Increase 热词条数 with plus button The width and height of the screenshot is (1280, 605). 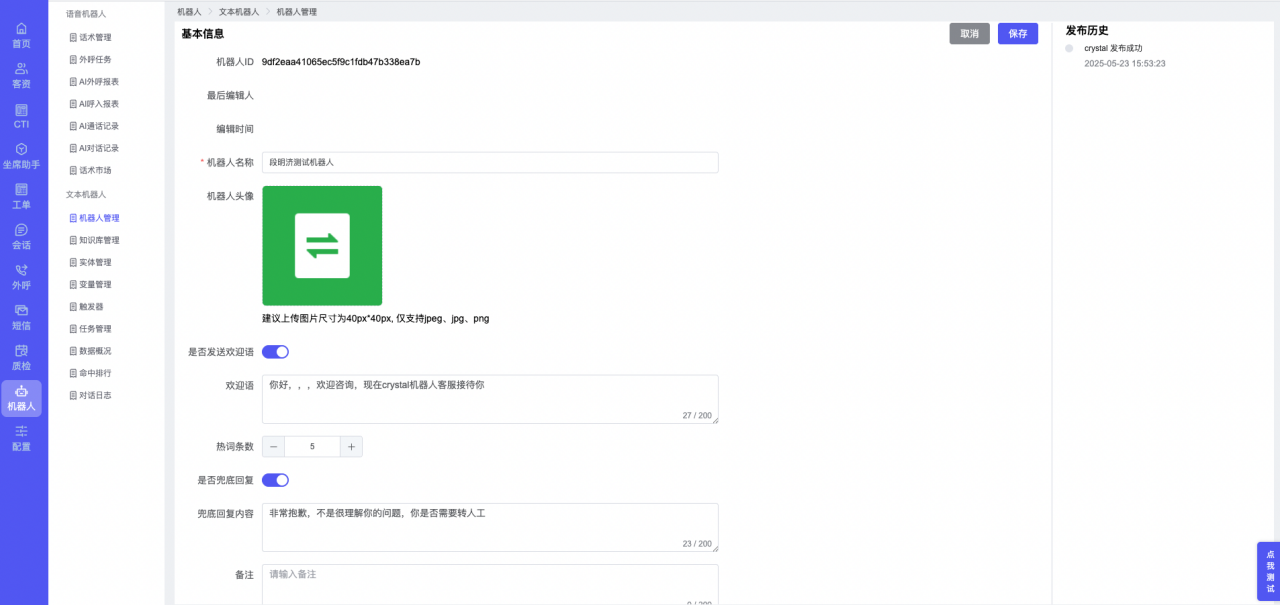click(351, 446)
